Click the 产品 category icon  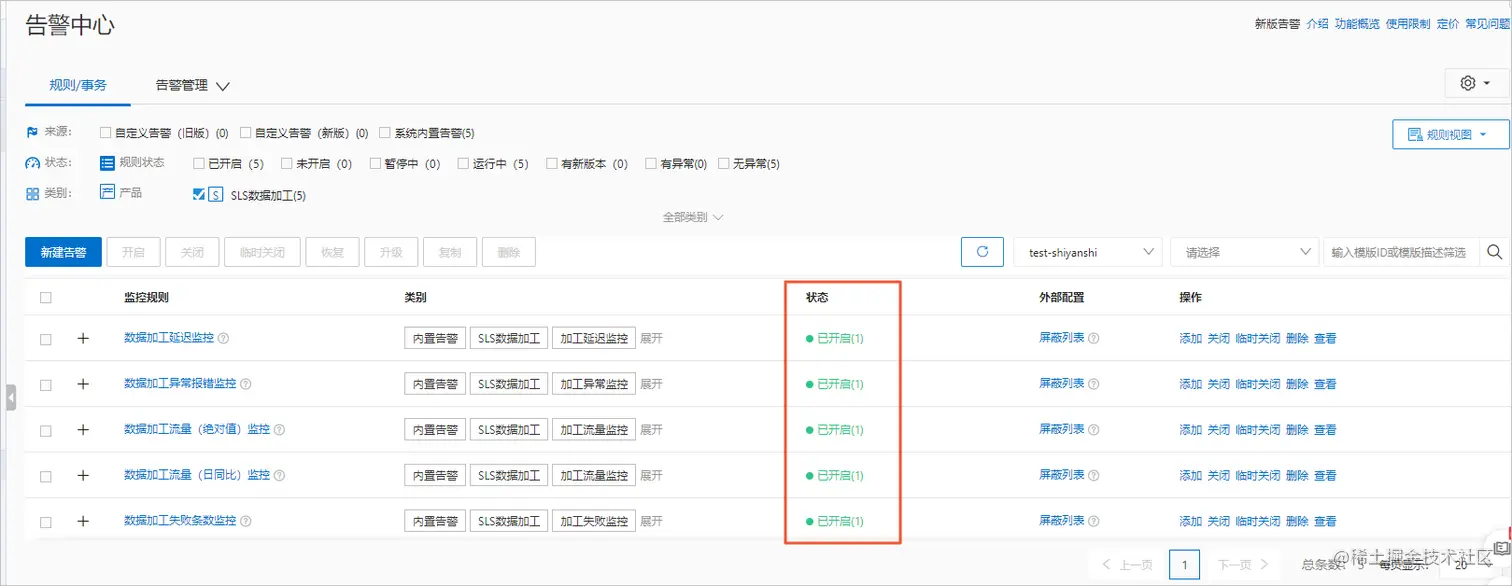pos(107,192)
